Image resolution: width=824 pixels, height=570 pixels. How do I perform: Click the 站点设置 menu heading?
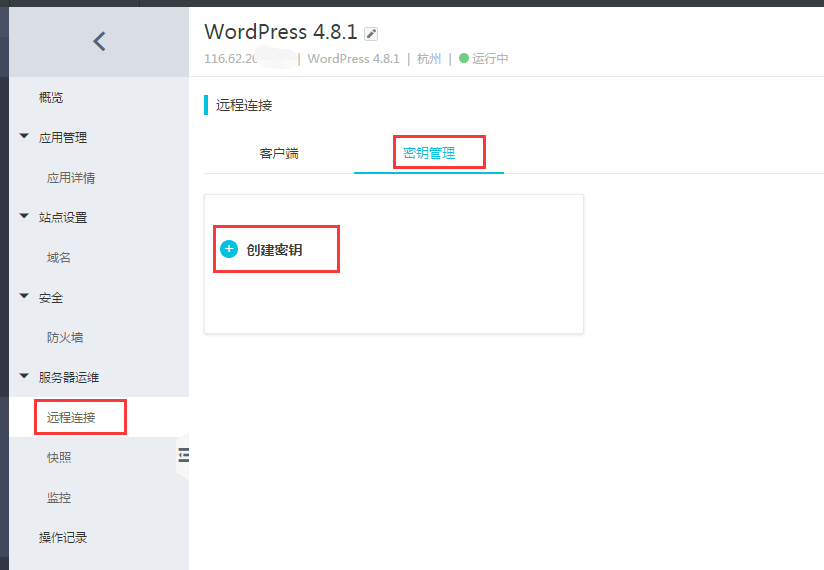(x=63, y=217)
